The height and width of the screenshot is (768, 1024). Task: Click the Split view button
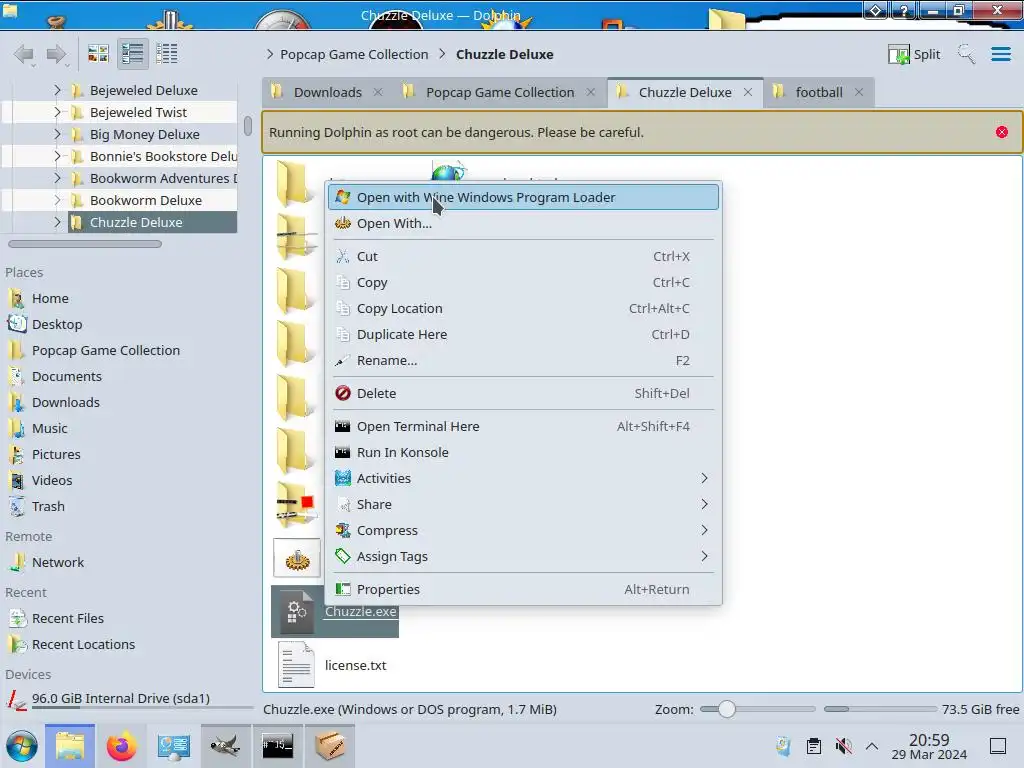pyautogui.click(x=914, y=54)
